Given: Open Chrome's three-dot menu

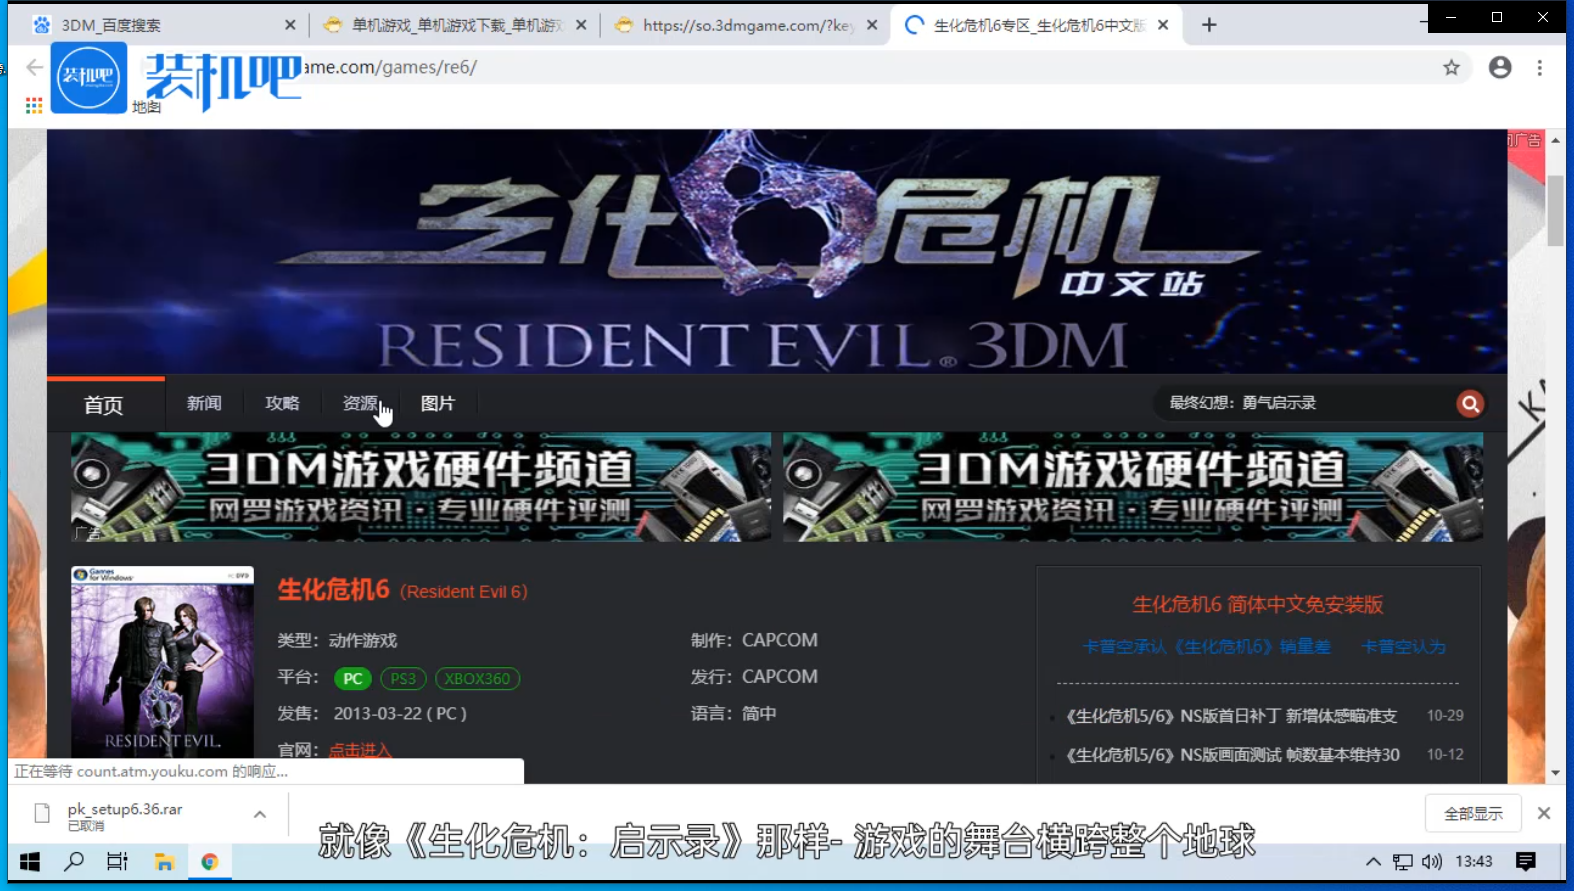Looking at the screenshot, I should pyautogui.click(x=1539, y=68).
